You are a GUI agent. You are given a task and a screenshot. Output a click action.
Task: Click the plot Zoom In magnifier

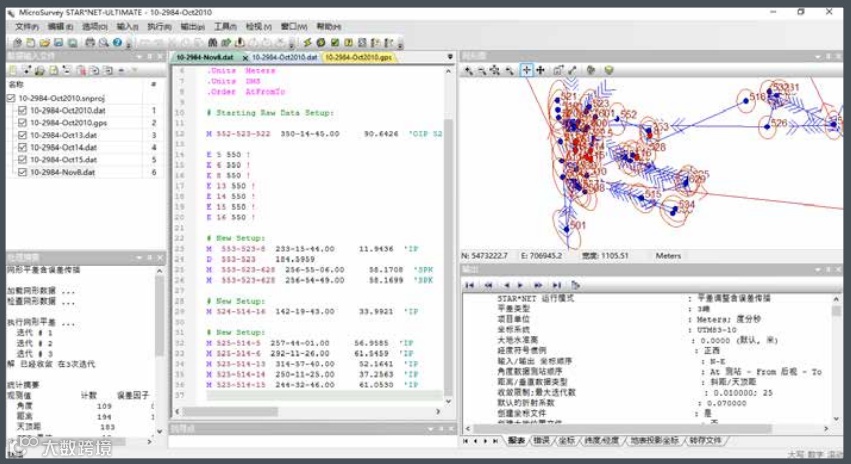tap(468, 70)
